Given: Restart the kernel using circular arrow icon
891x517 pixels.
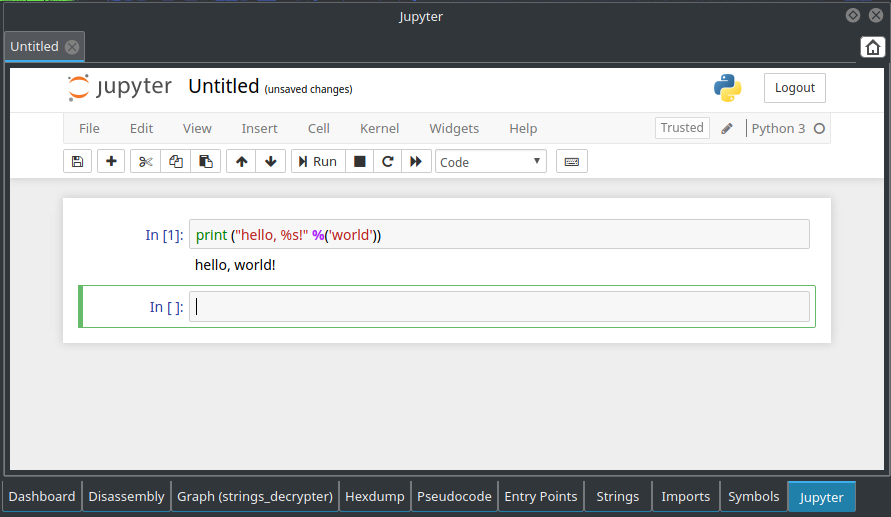Looking at the screenshot, I should [388, 161].
